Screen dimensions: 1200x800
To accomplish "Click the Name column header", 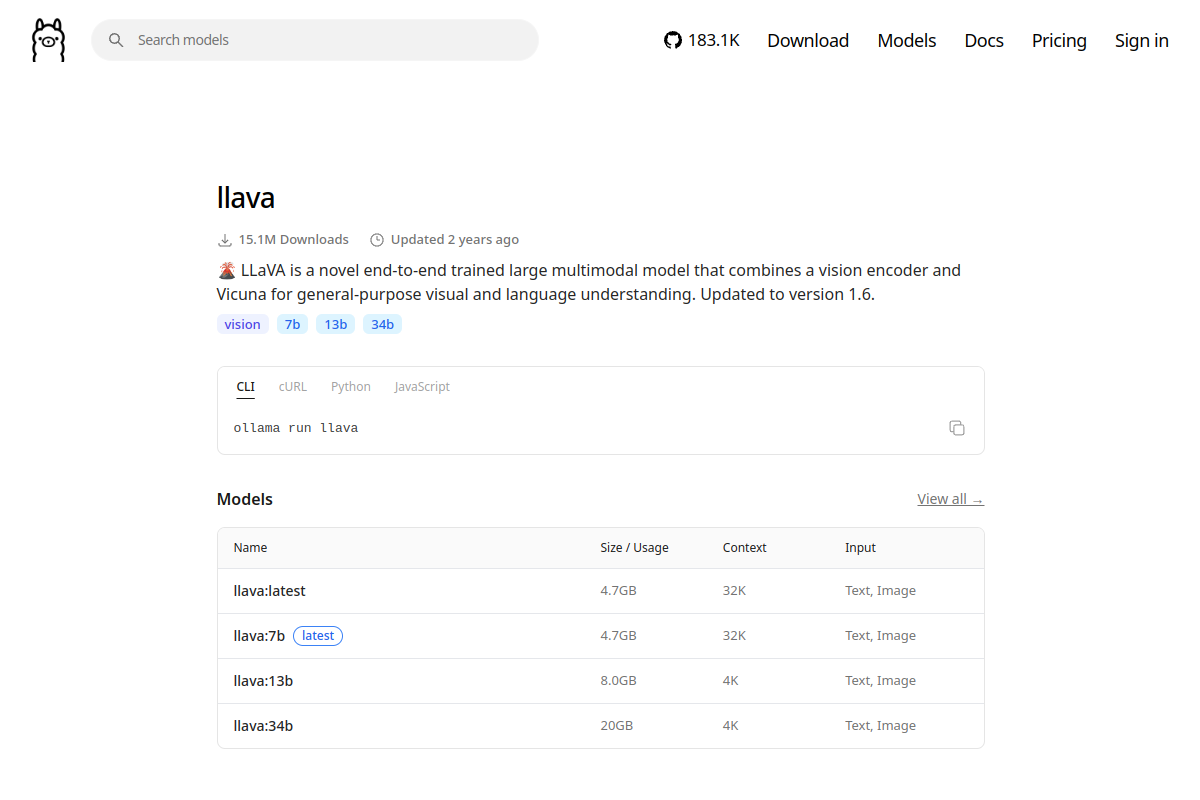I will (x=250, y=548).
